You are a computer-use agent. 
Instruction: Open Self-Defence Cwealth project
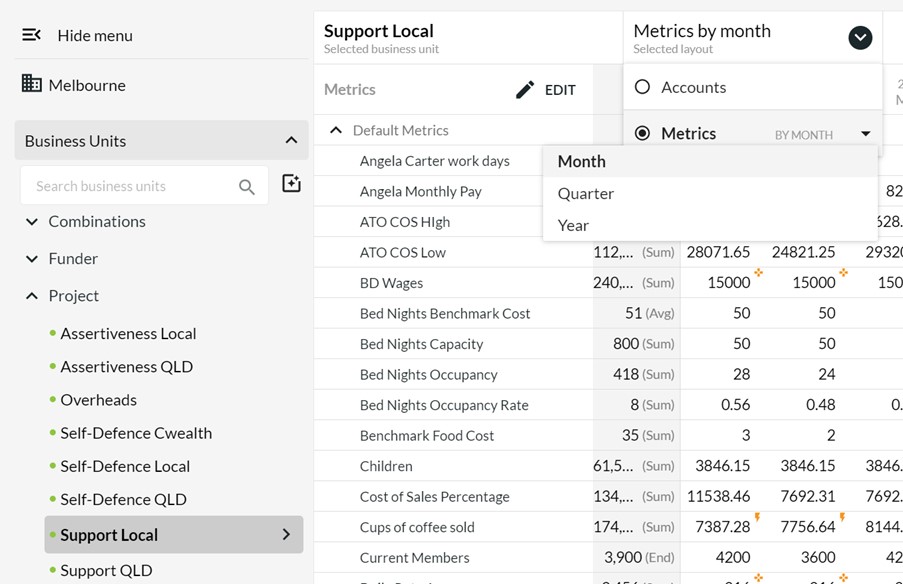coord(136,433)
